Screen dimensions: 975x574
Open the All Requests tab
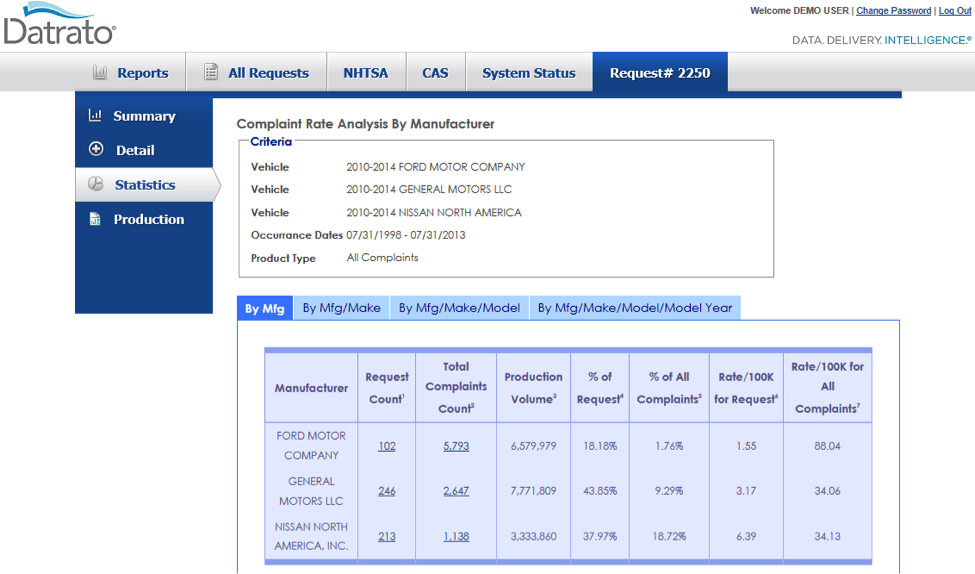click(256, 72)
